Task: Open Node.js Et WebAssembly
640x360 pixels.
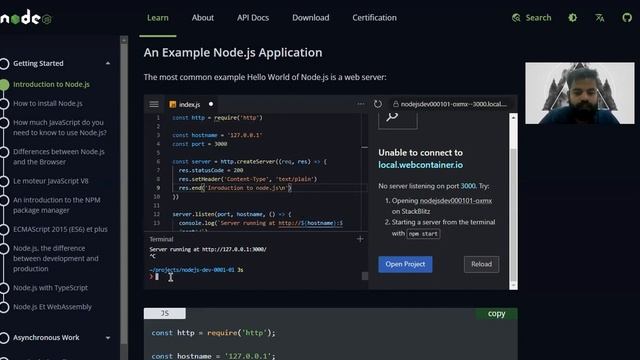Action: 52,307
